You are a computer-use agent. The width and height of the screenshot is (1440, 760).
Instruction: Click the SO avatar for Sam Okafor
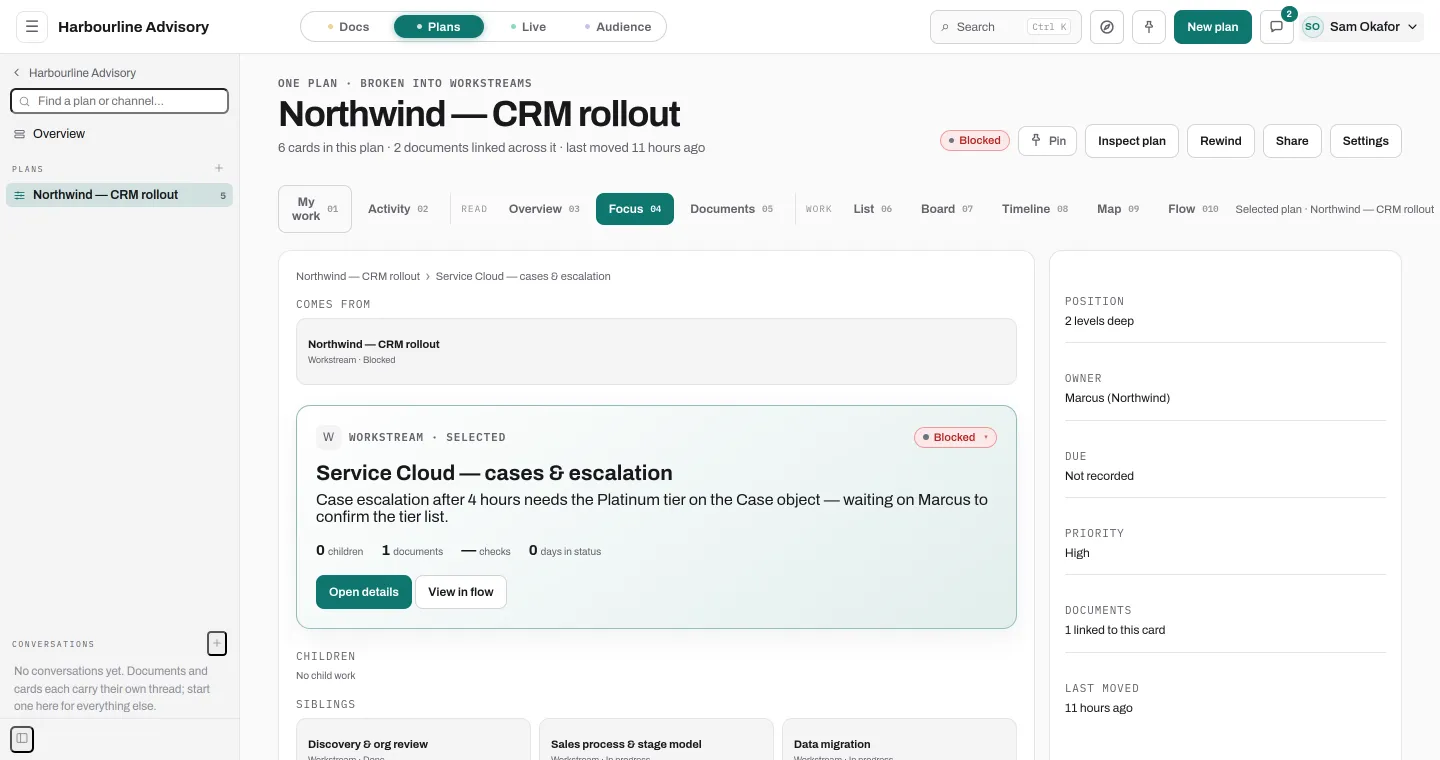click(x=1312, y=27)
